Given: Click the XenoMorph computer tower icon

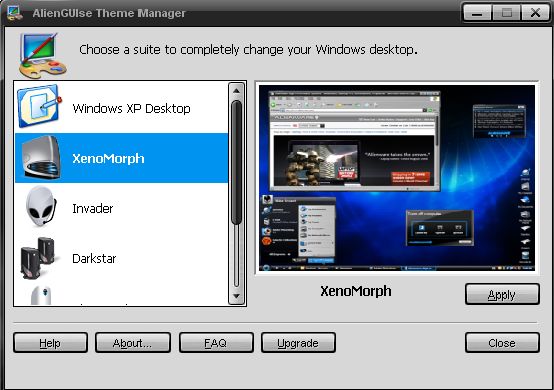Looking at the screenshot, I should pyautogui.click(x=41, y=157).
